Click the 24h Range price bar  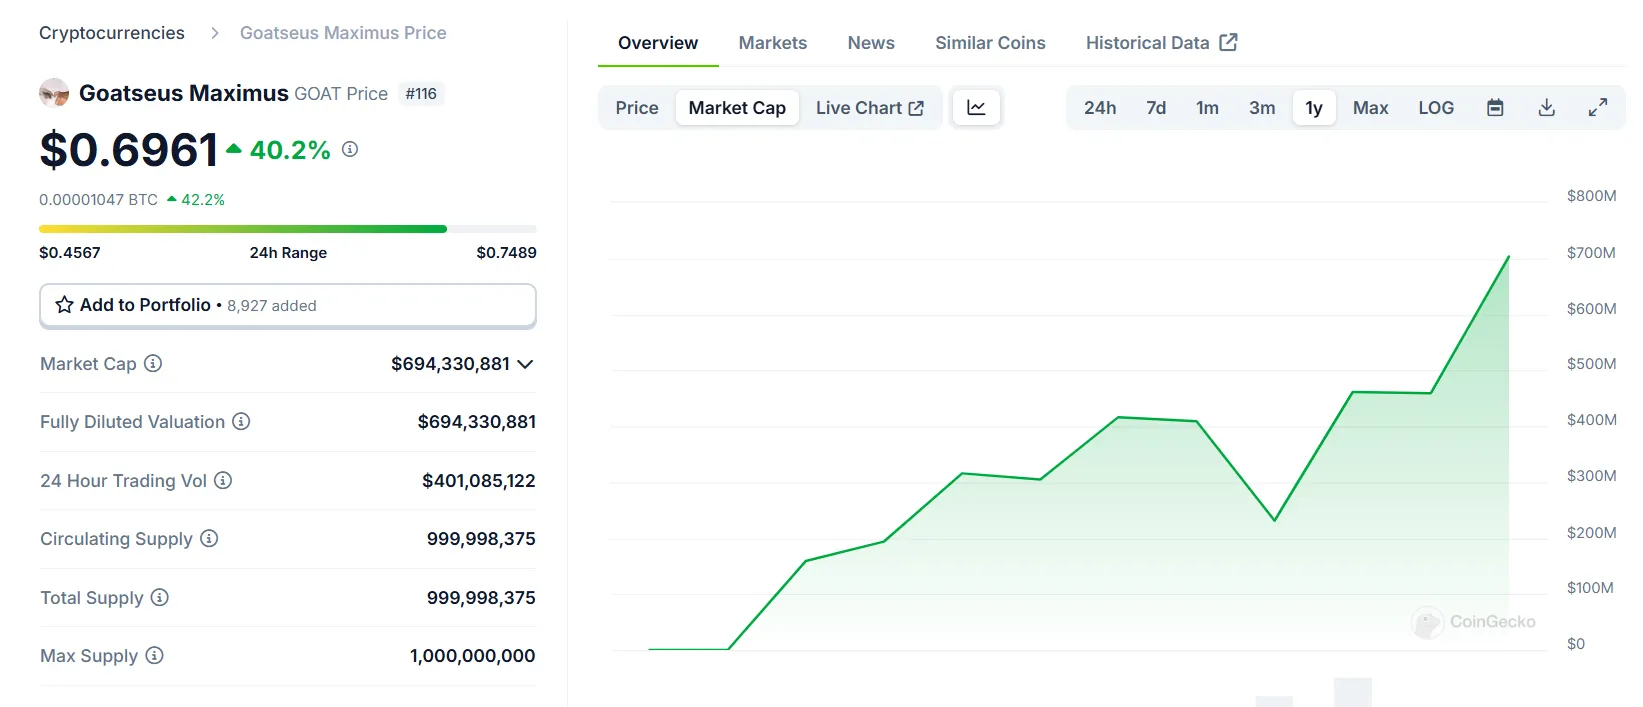tap(288, 229)
